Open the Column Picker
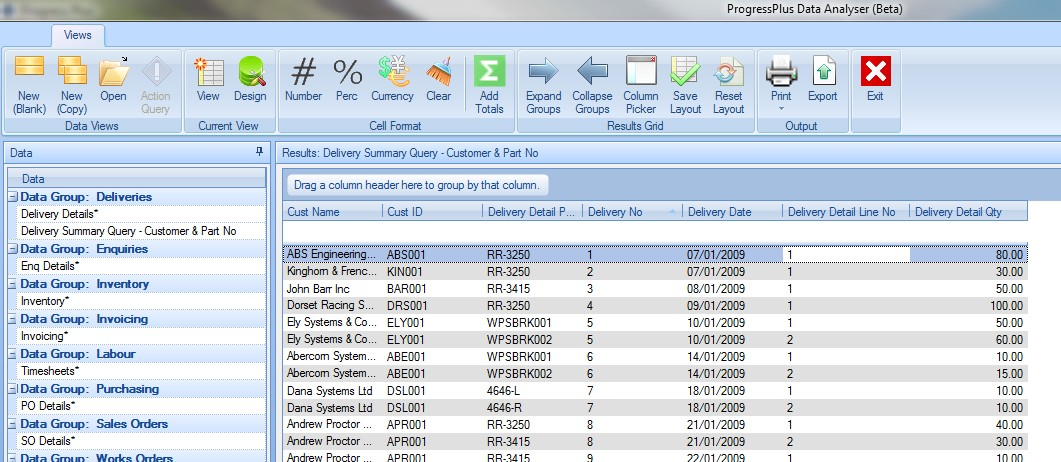This screenshot has height=462, width=1061. click(x=641, y=83)
